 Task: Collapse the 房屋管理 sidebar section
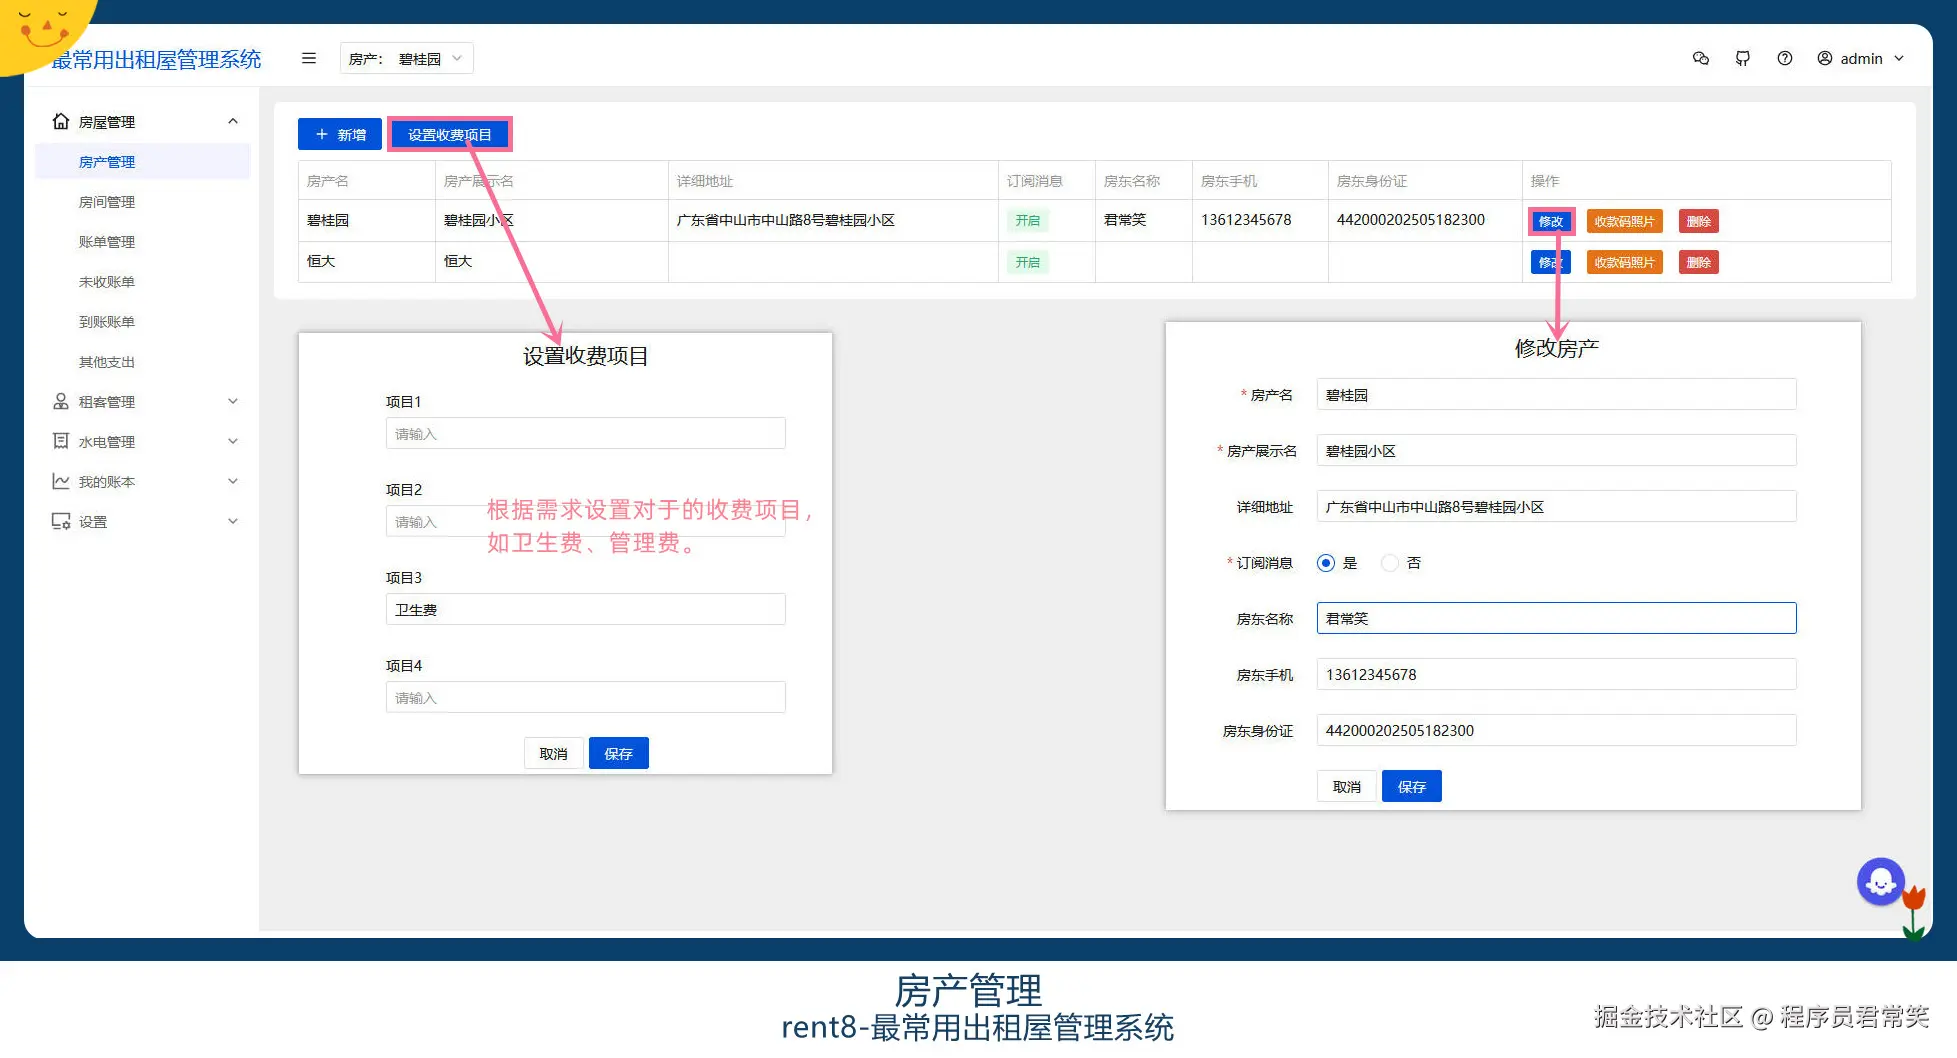[233, 121]
